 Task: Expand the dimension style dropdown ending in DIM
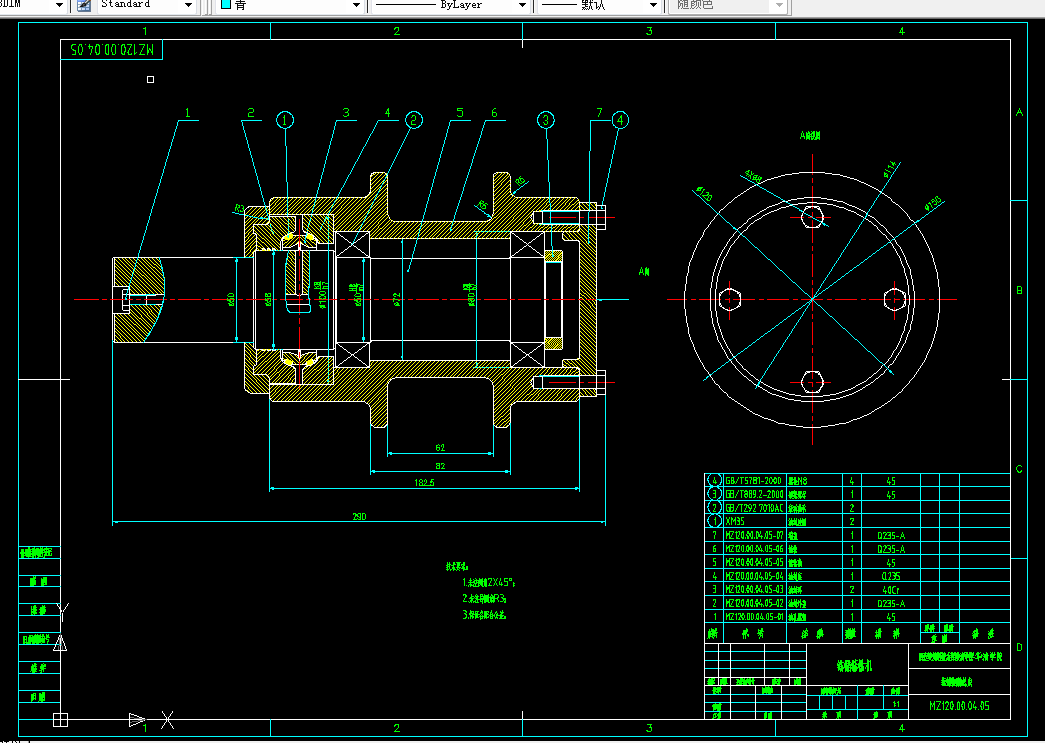[x=59, y=5]
